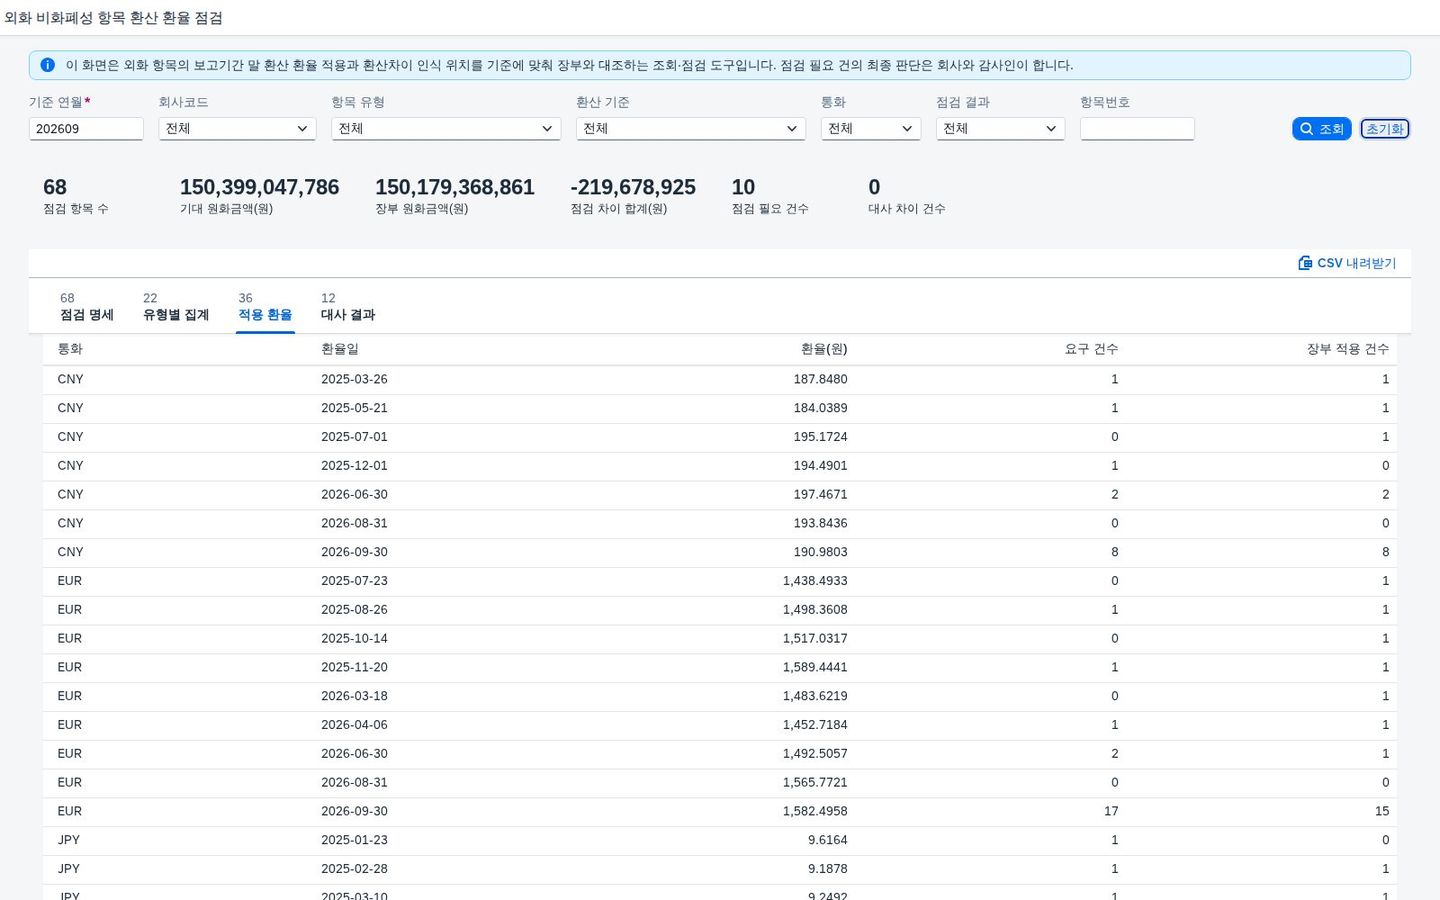Click the rate value 194.4901
Viewport: 1440px width, 900px height.
point(820,466)
